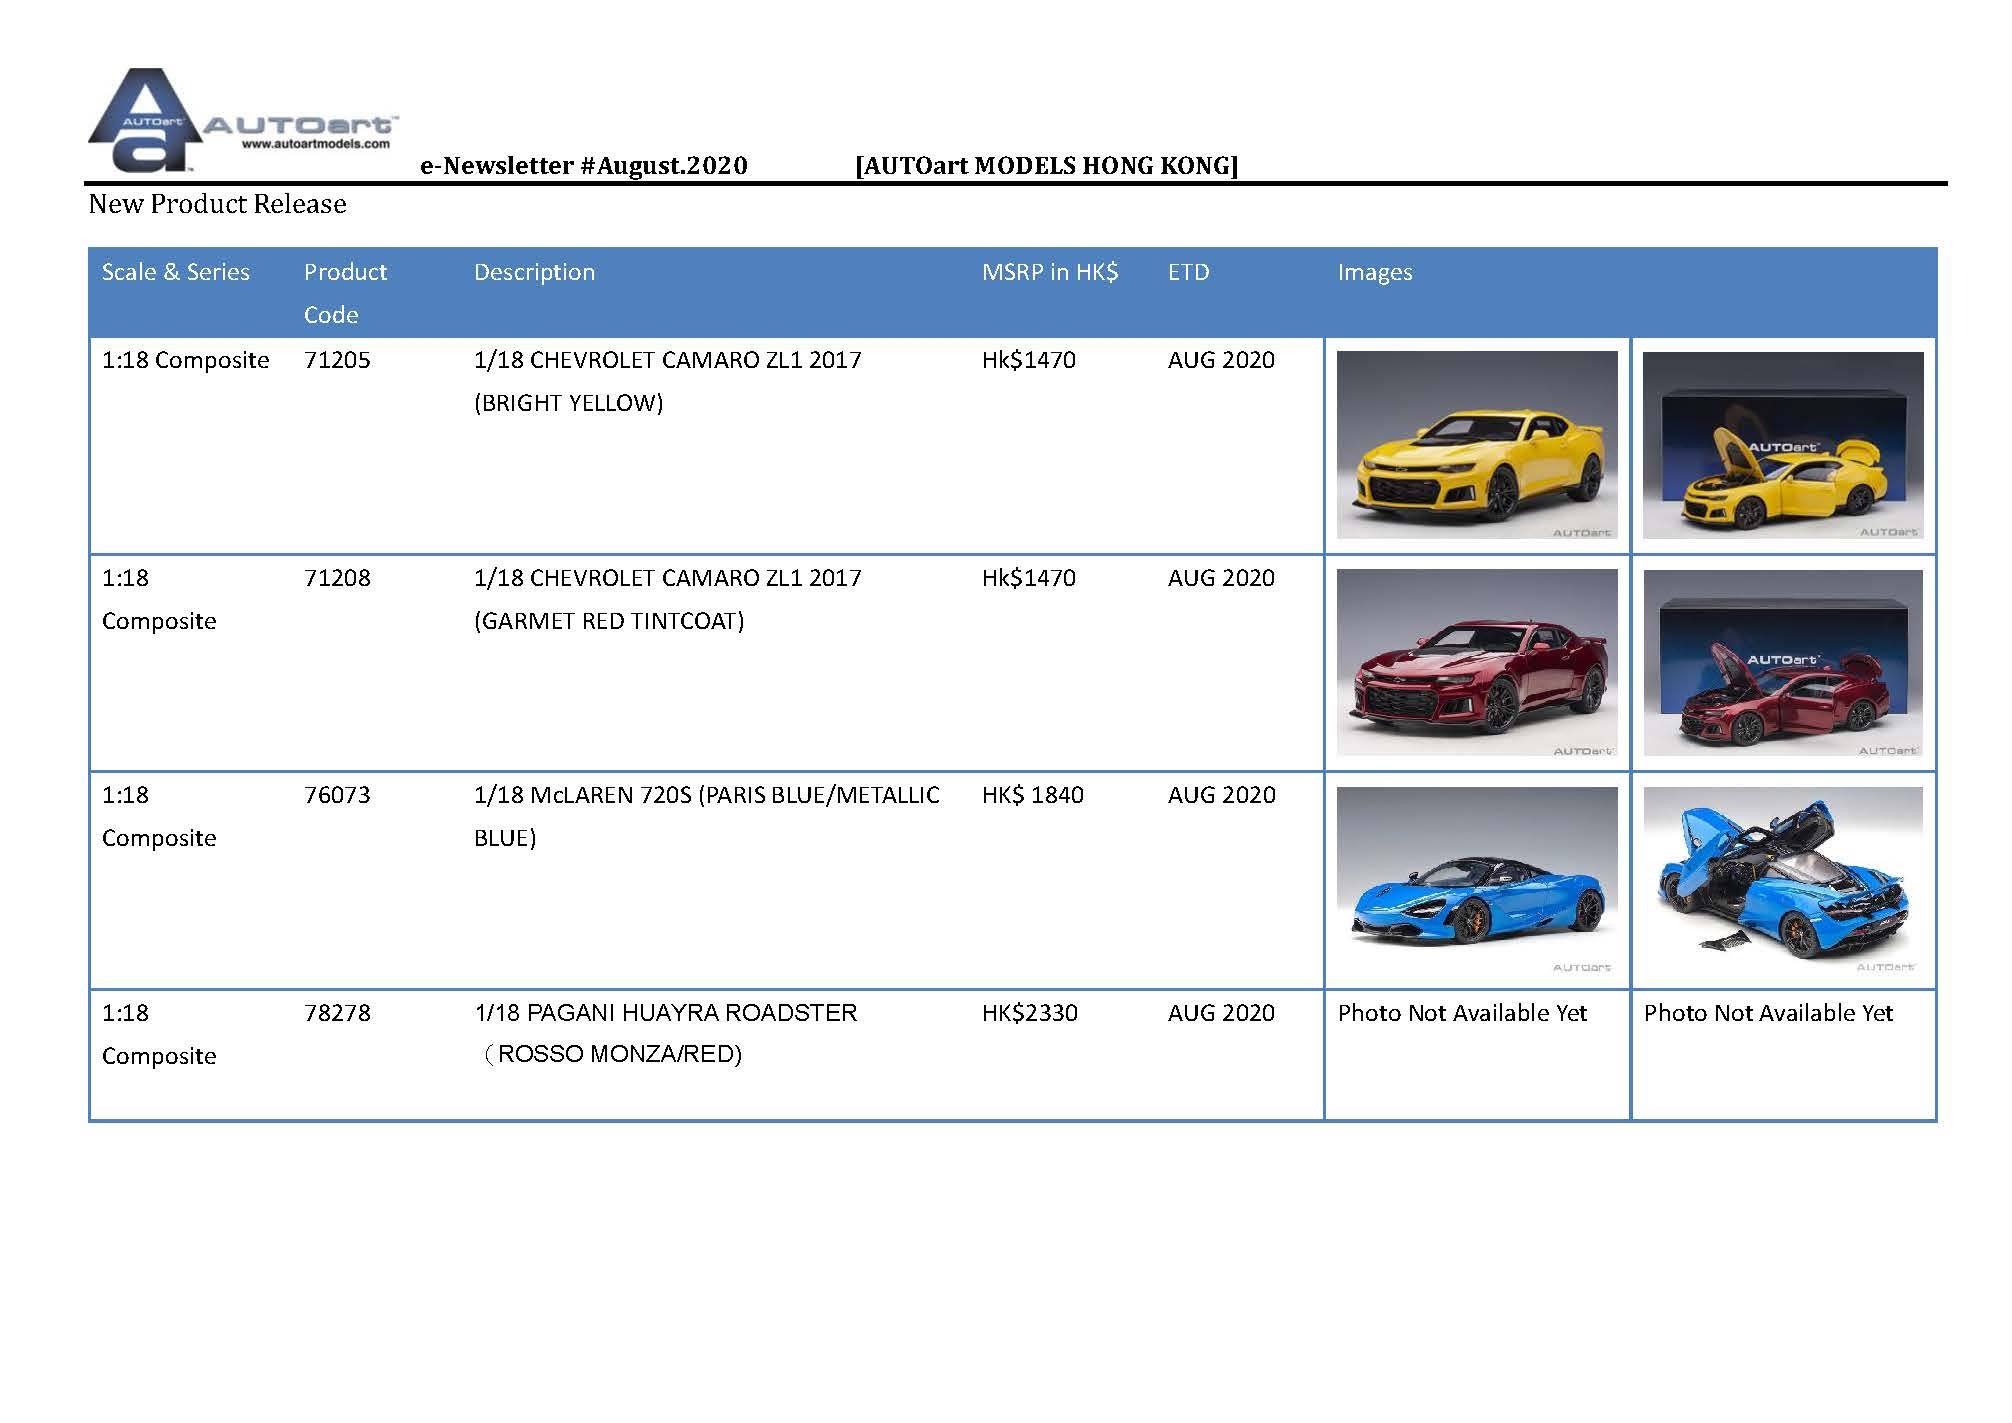Select product code 78278
This screenshot has height=1423, width=2012.
click(x=337, y=1013)
